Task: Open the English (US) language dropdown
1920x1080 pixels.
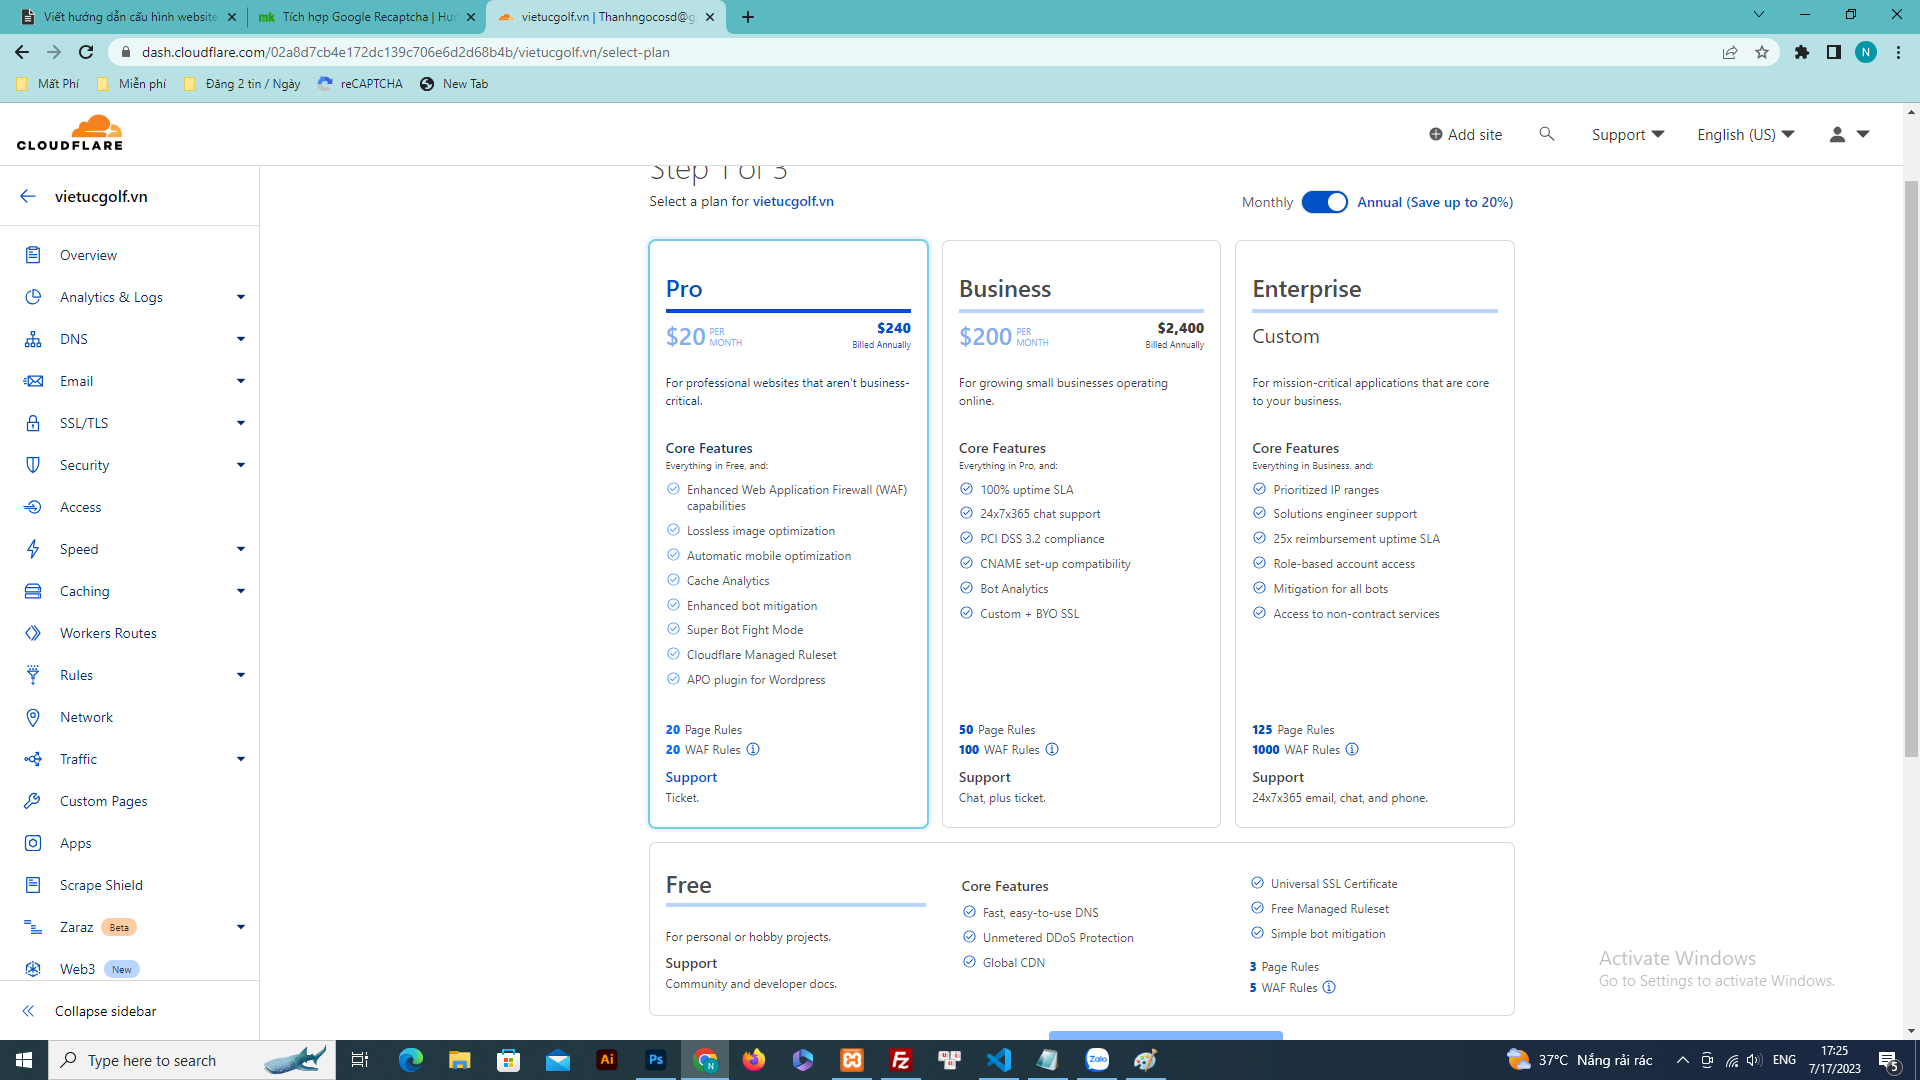Action: tap(1745, 134)
